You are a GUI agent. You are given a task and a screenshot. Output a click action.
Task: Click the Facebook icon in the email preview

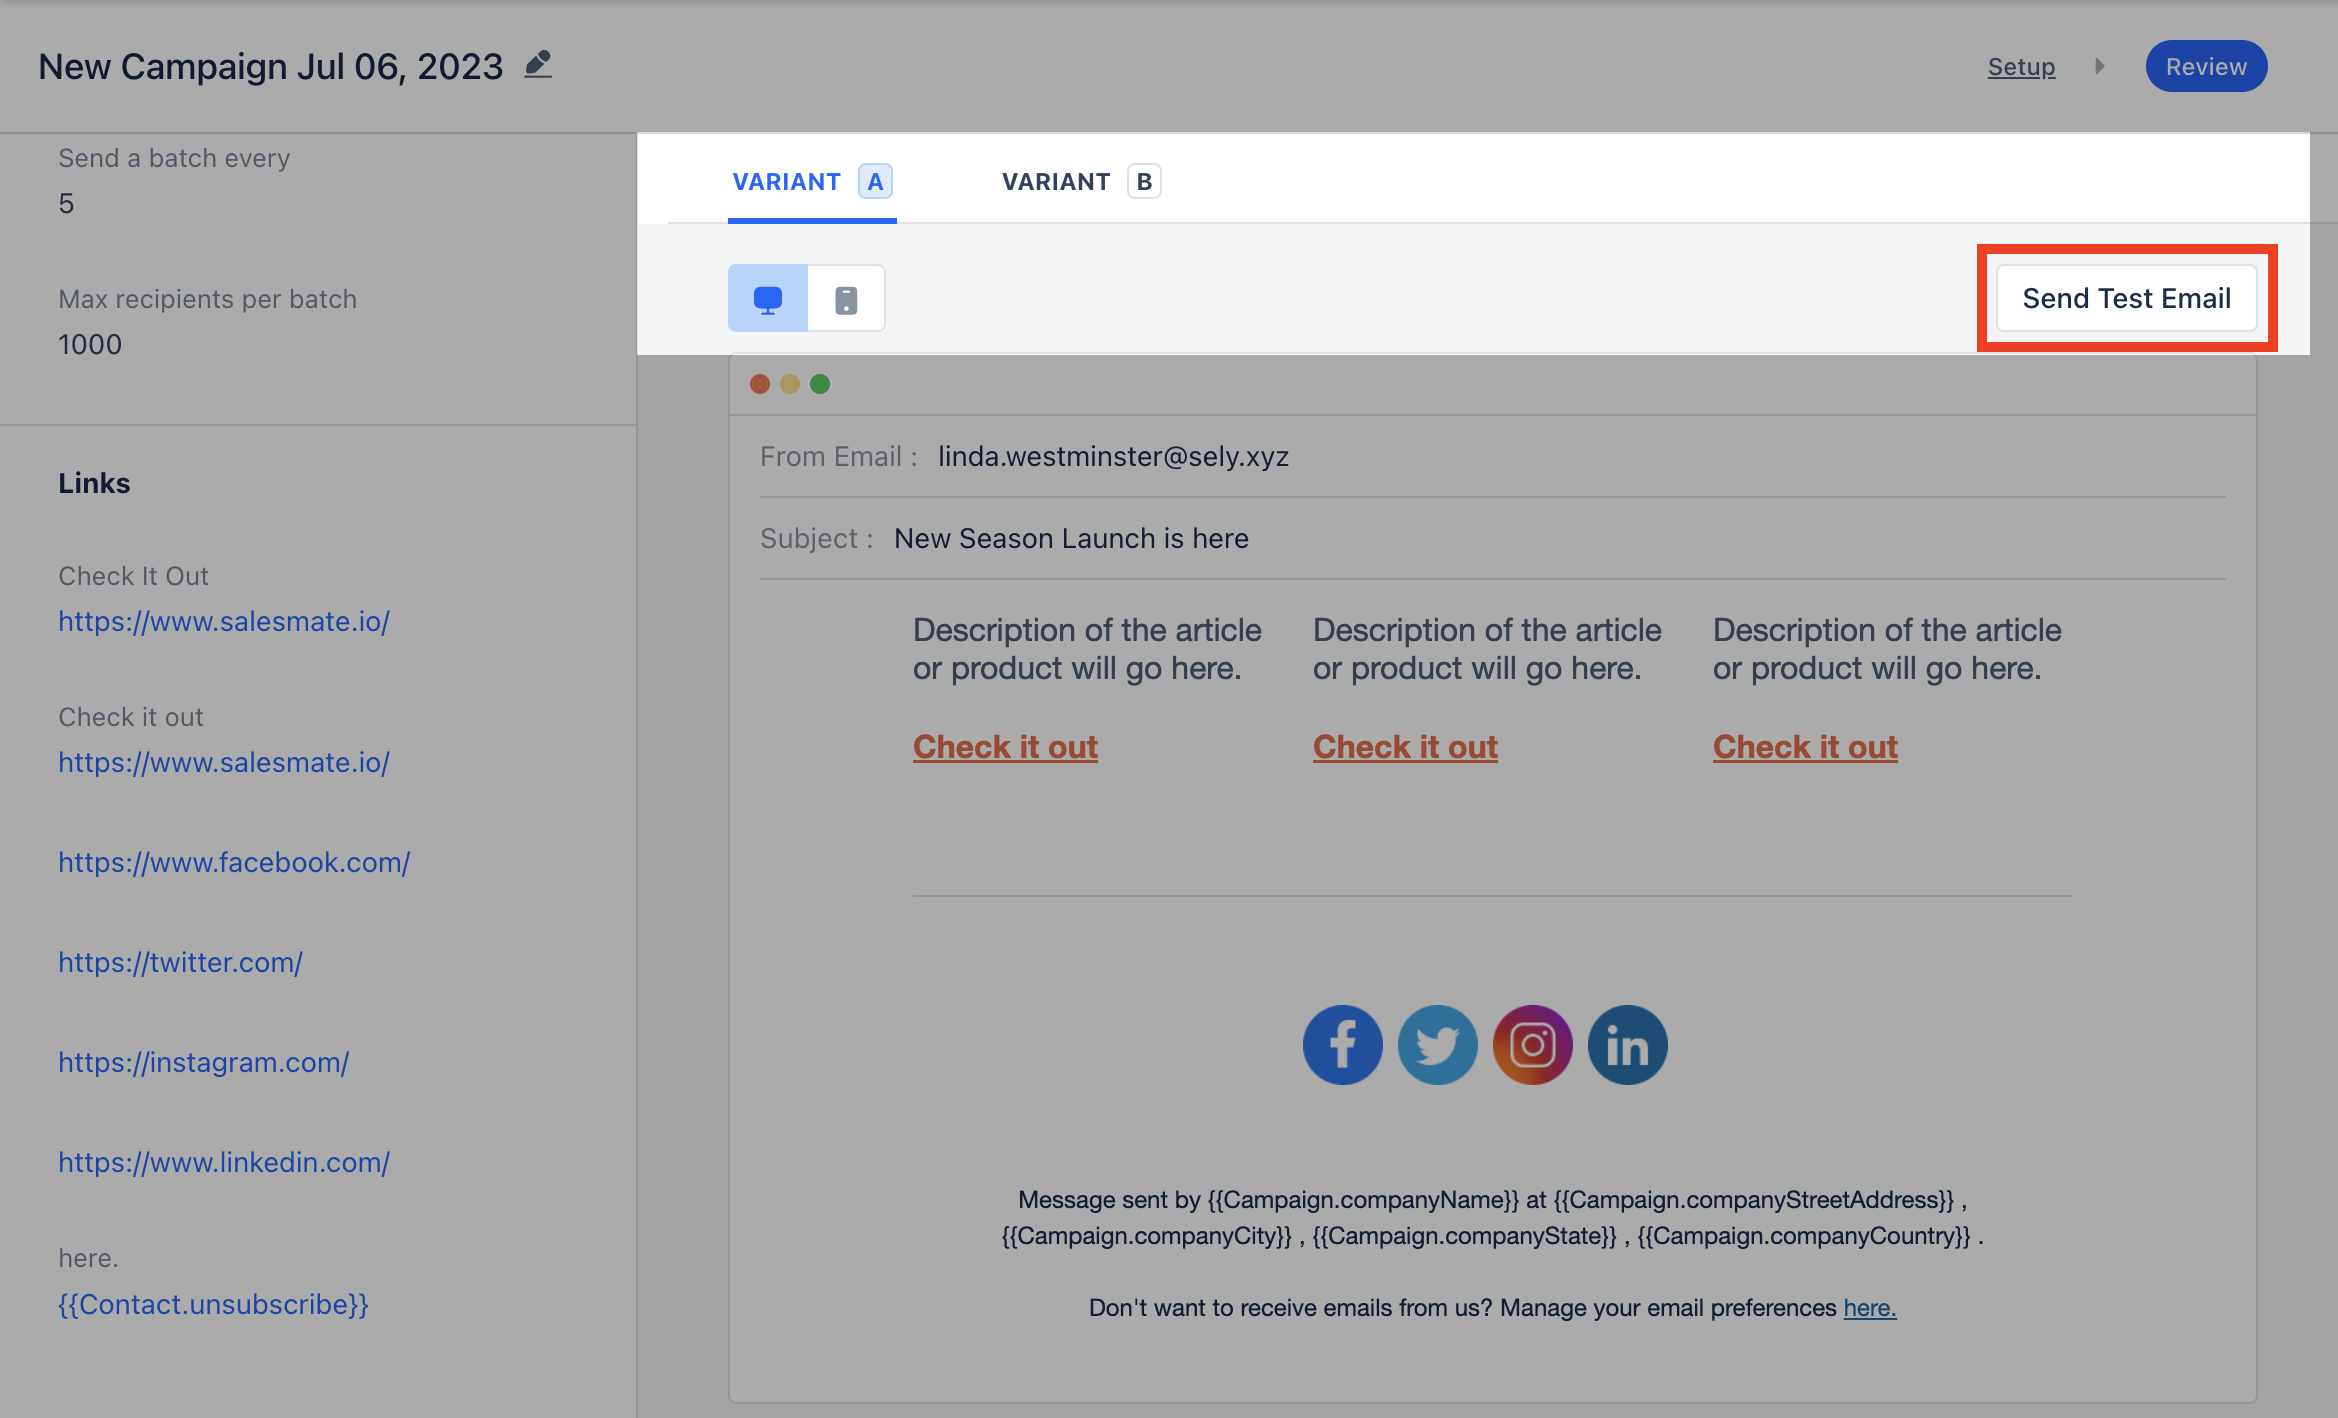pyautogui.click(x=1342, y=1045)
